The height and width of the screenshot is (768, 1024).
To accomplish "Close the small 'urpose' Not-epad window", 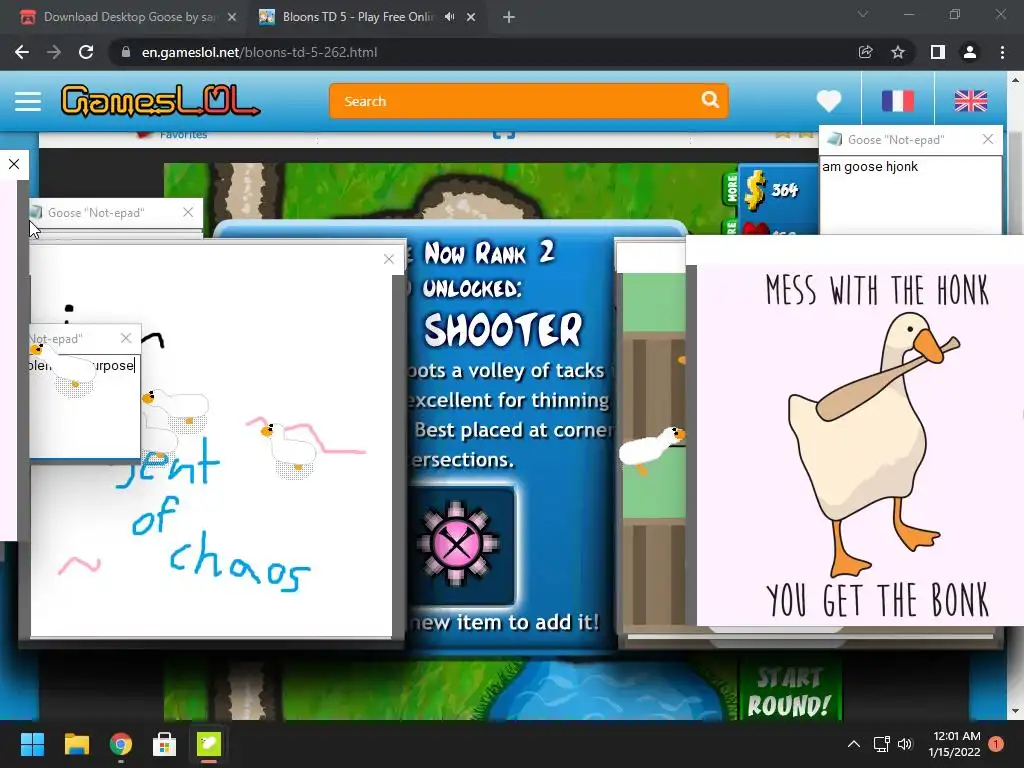I will [x=126, y=338].
